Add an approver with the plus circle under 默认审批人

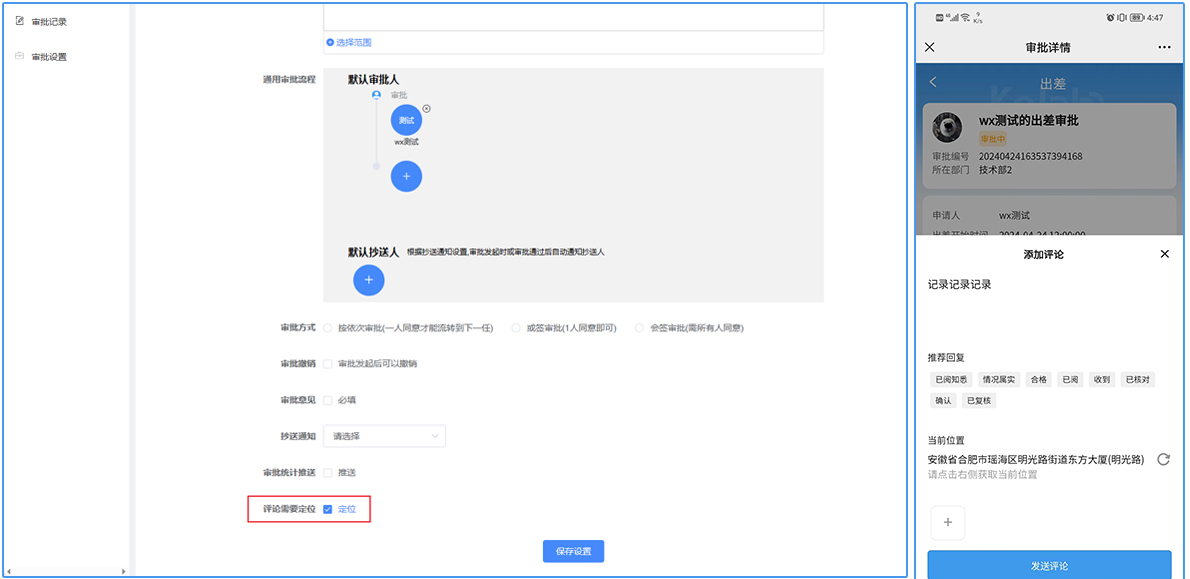pyautogui.click(x=406, y=176)
